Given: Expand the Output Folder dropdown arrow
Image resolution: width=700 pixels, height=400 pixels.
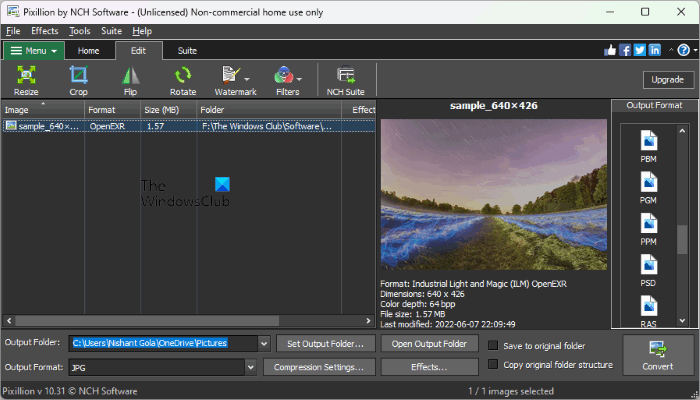Looking at the screenshot, I should pos(264,344).
